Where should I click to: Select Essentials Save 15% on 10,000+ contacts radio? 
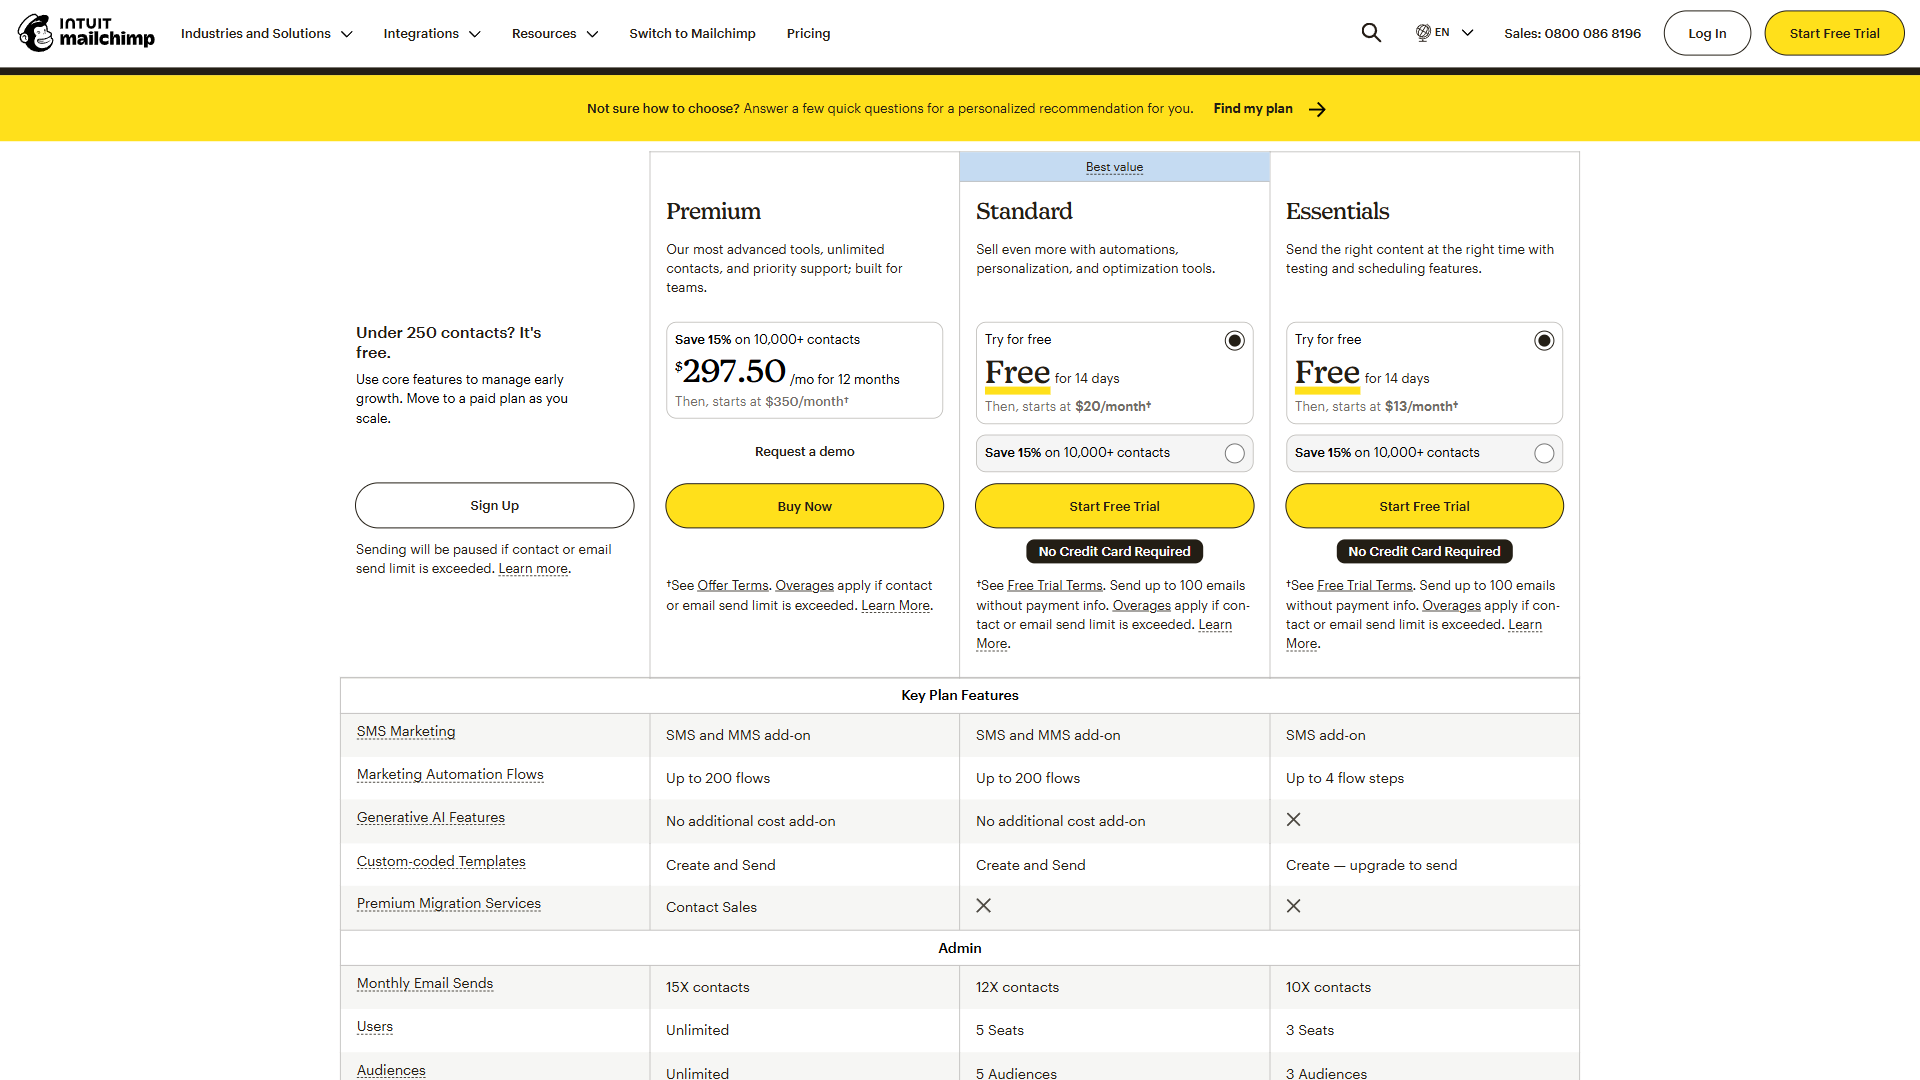(x=1544, y=453)
